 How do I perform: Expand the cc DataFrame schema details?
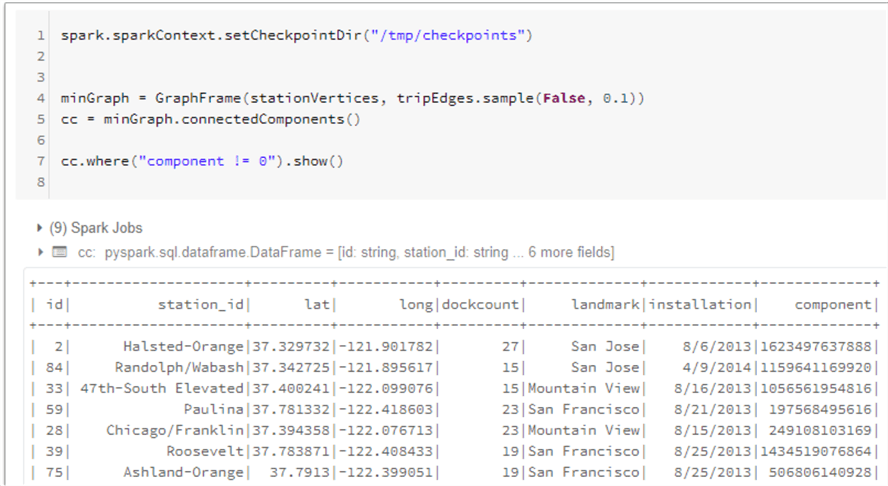[40, 252]
